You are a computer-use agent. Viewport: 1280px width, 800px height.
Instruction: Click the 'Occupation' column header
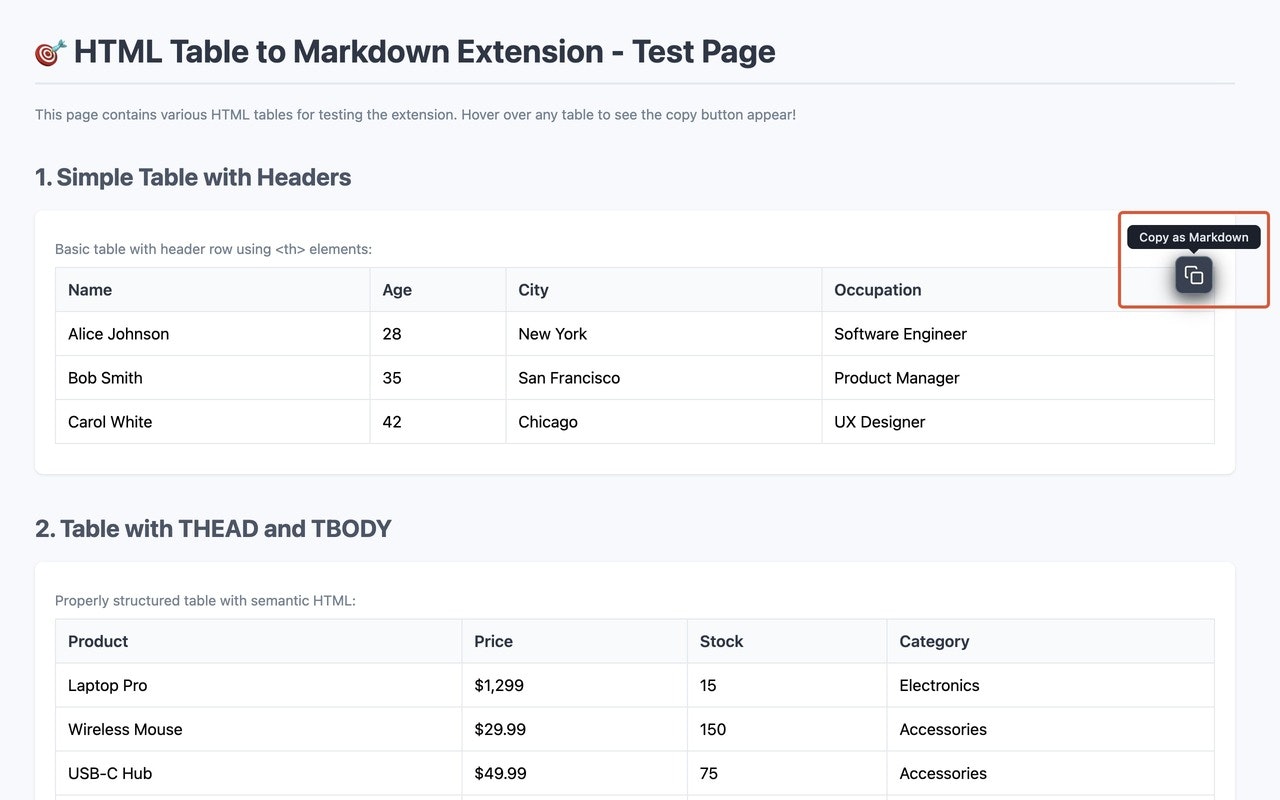tap(1018, 290)
